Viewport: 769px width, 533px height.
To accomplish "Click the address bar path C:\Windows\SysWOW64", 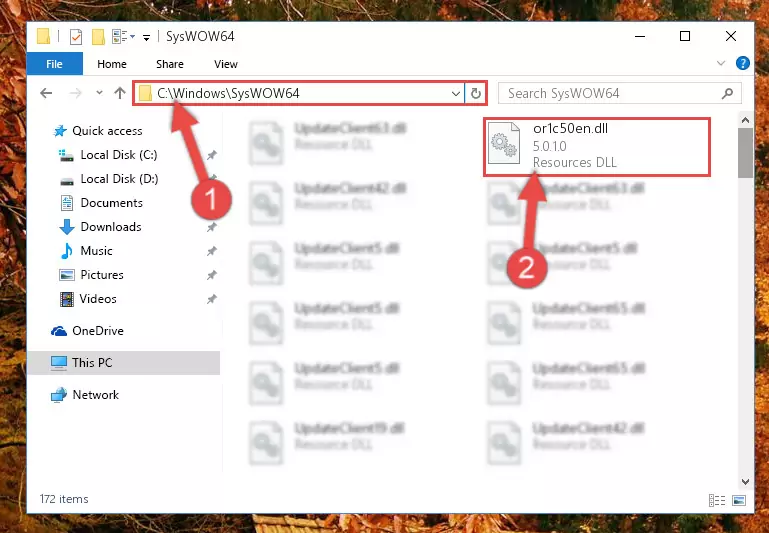I will [228, 93].
